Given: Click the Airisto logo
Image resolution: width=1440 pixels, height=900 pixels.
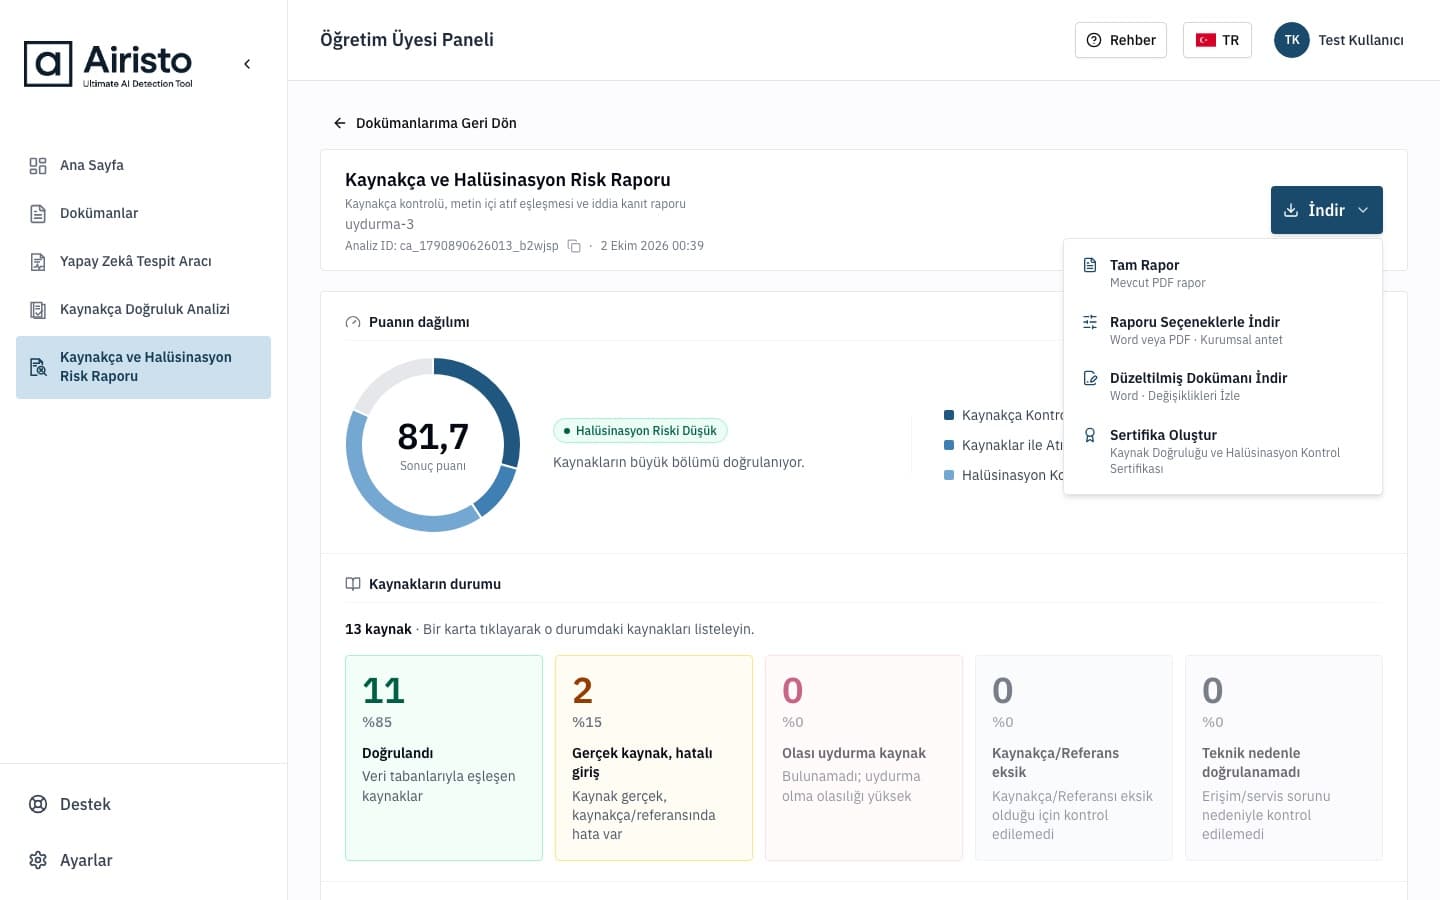Looking at the screenshot, I should (x=108, y=64).
